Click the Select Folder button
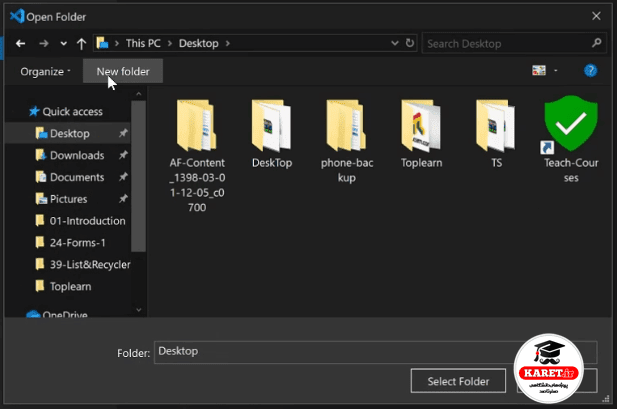The image size is (617, 409). point(458,381)
